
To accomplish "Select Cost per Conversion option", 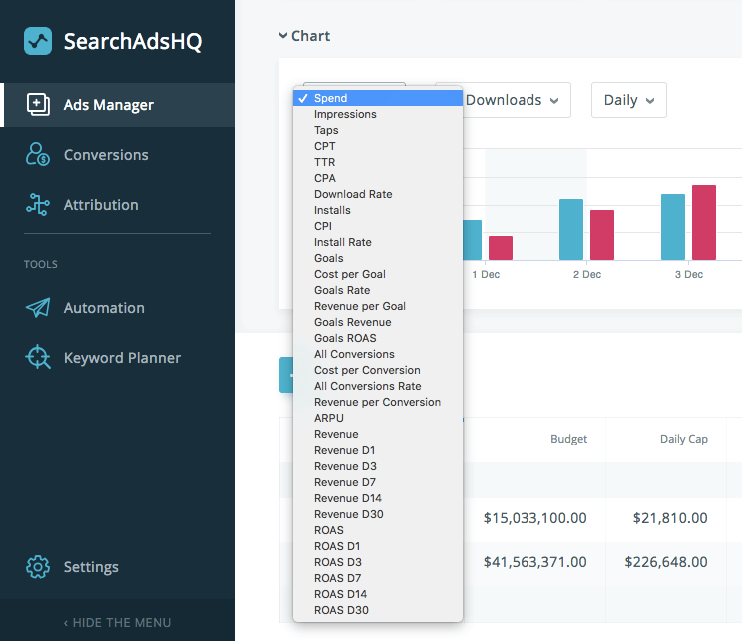I will pyautogui.click(x=378, y=370).
